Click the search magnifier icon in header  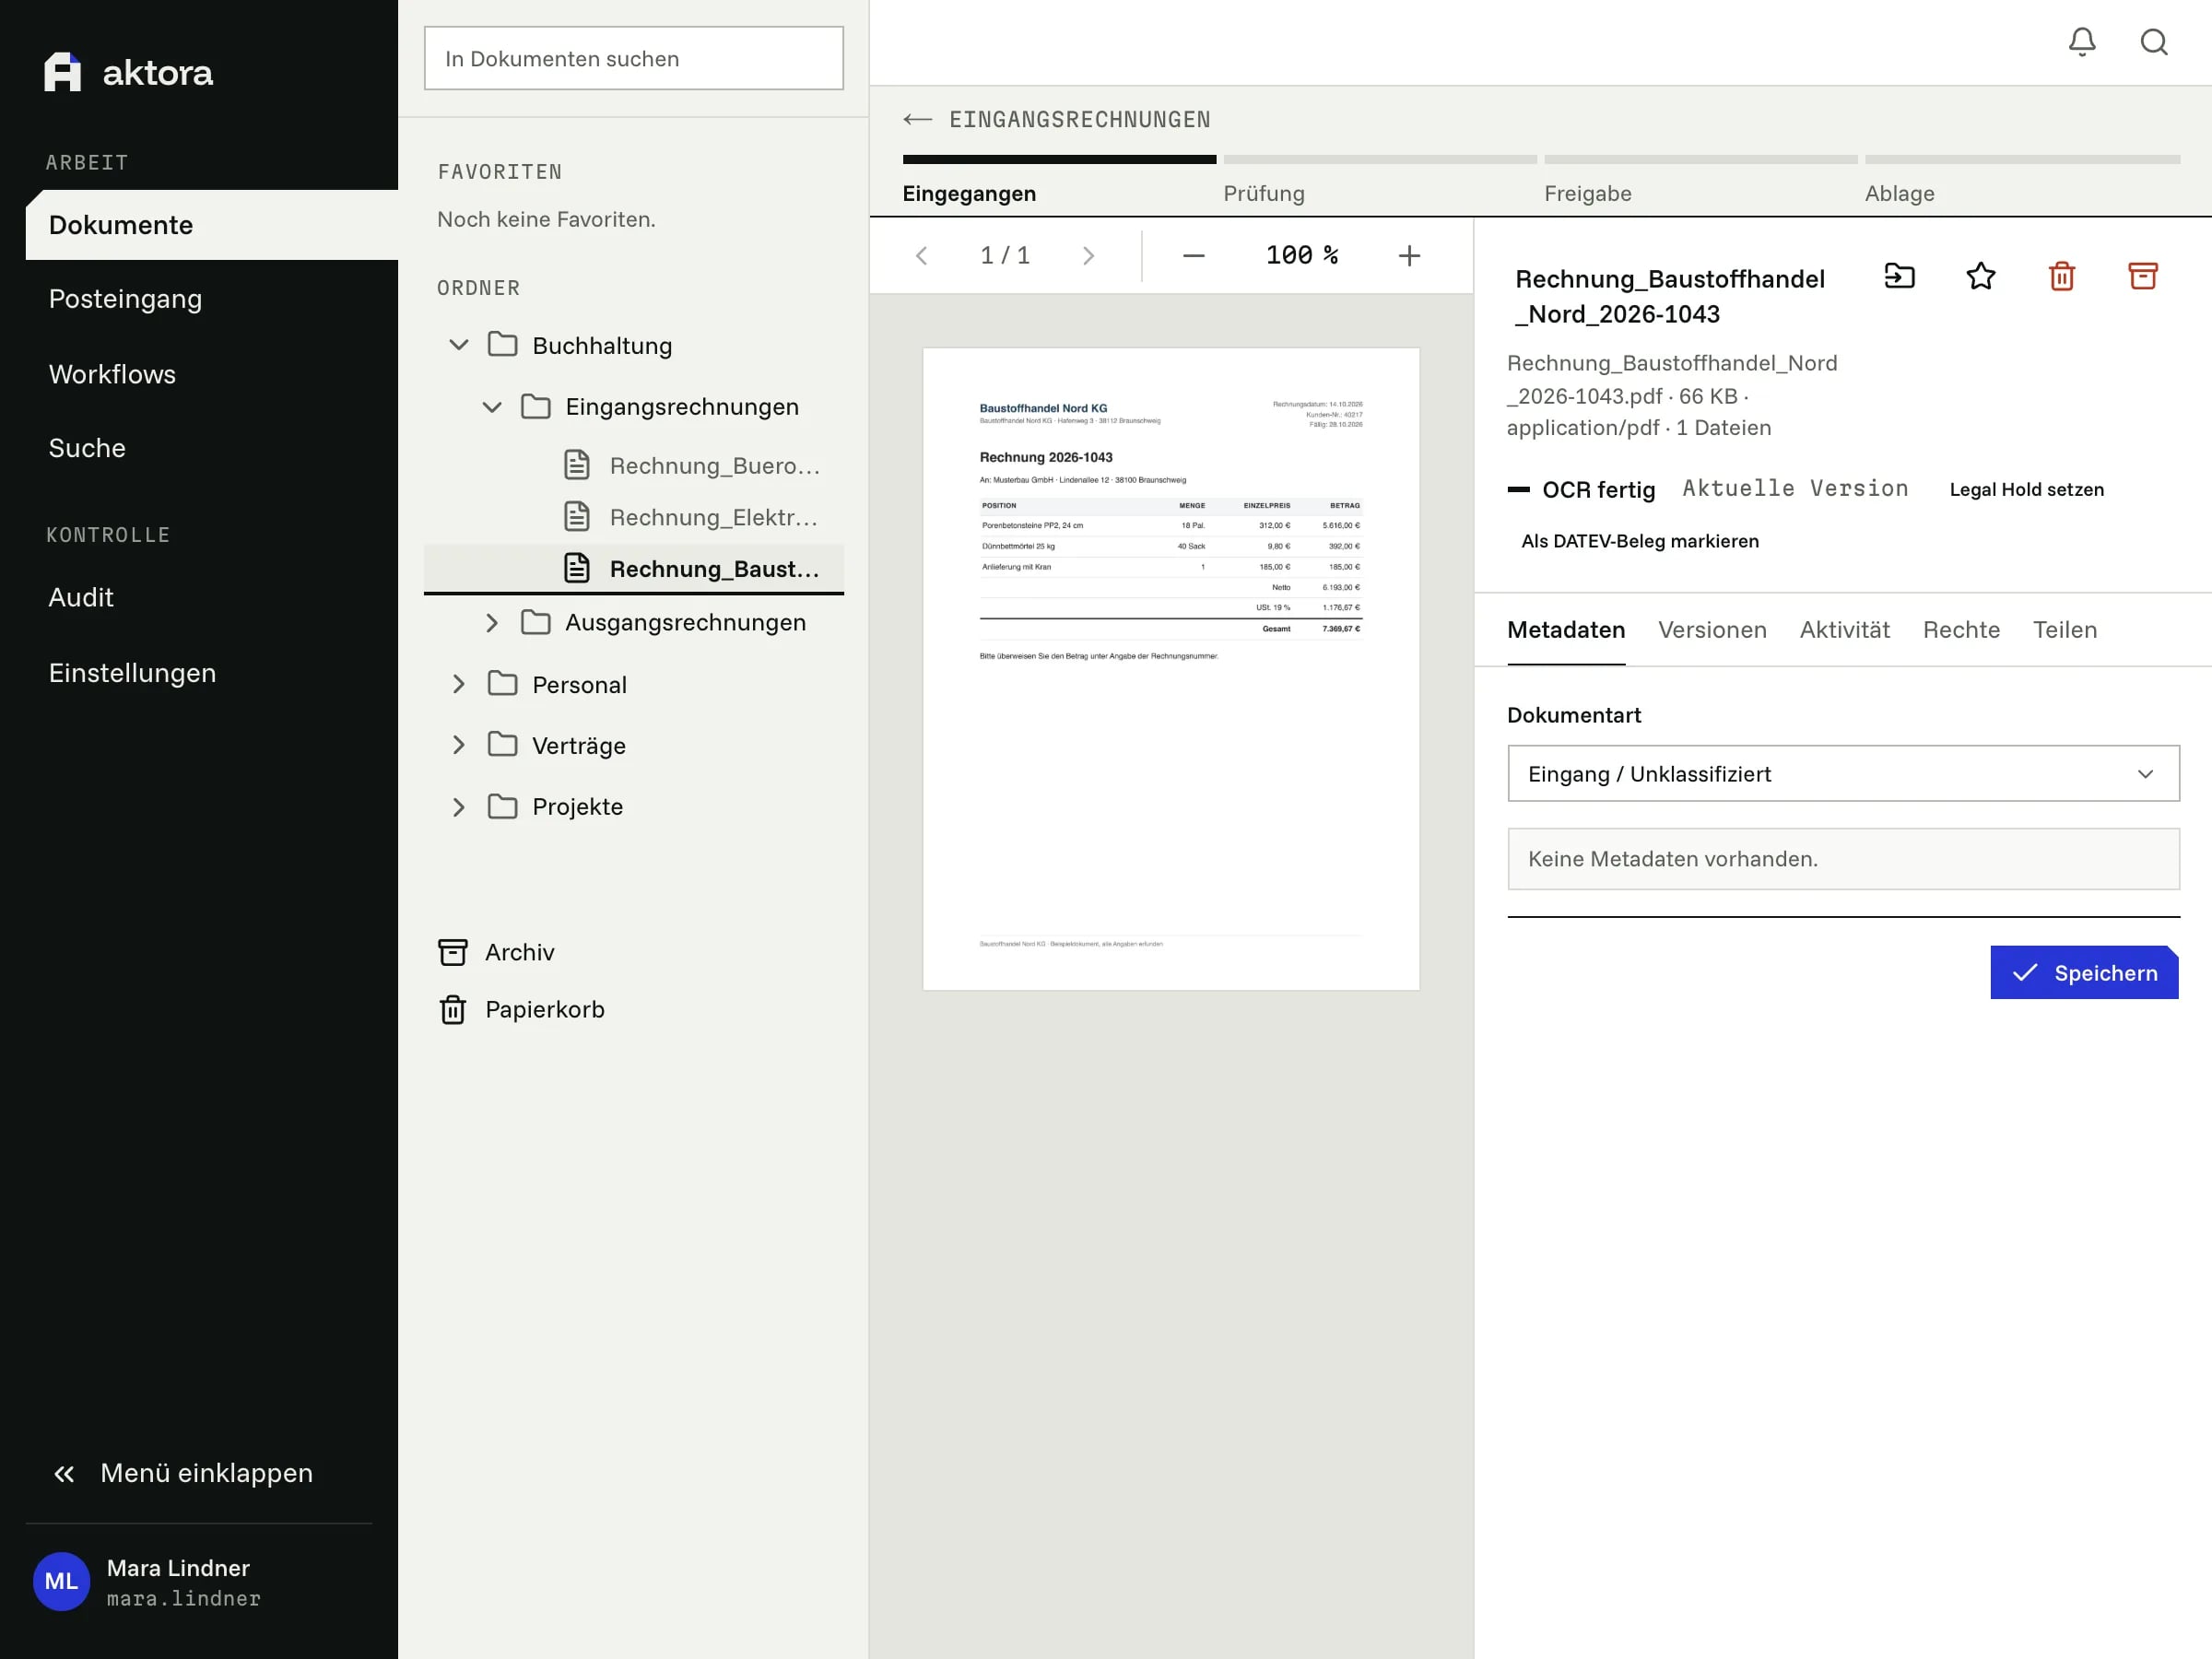pyautogui.click(x=2154, y=42)
